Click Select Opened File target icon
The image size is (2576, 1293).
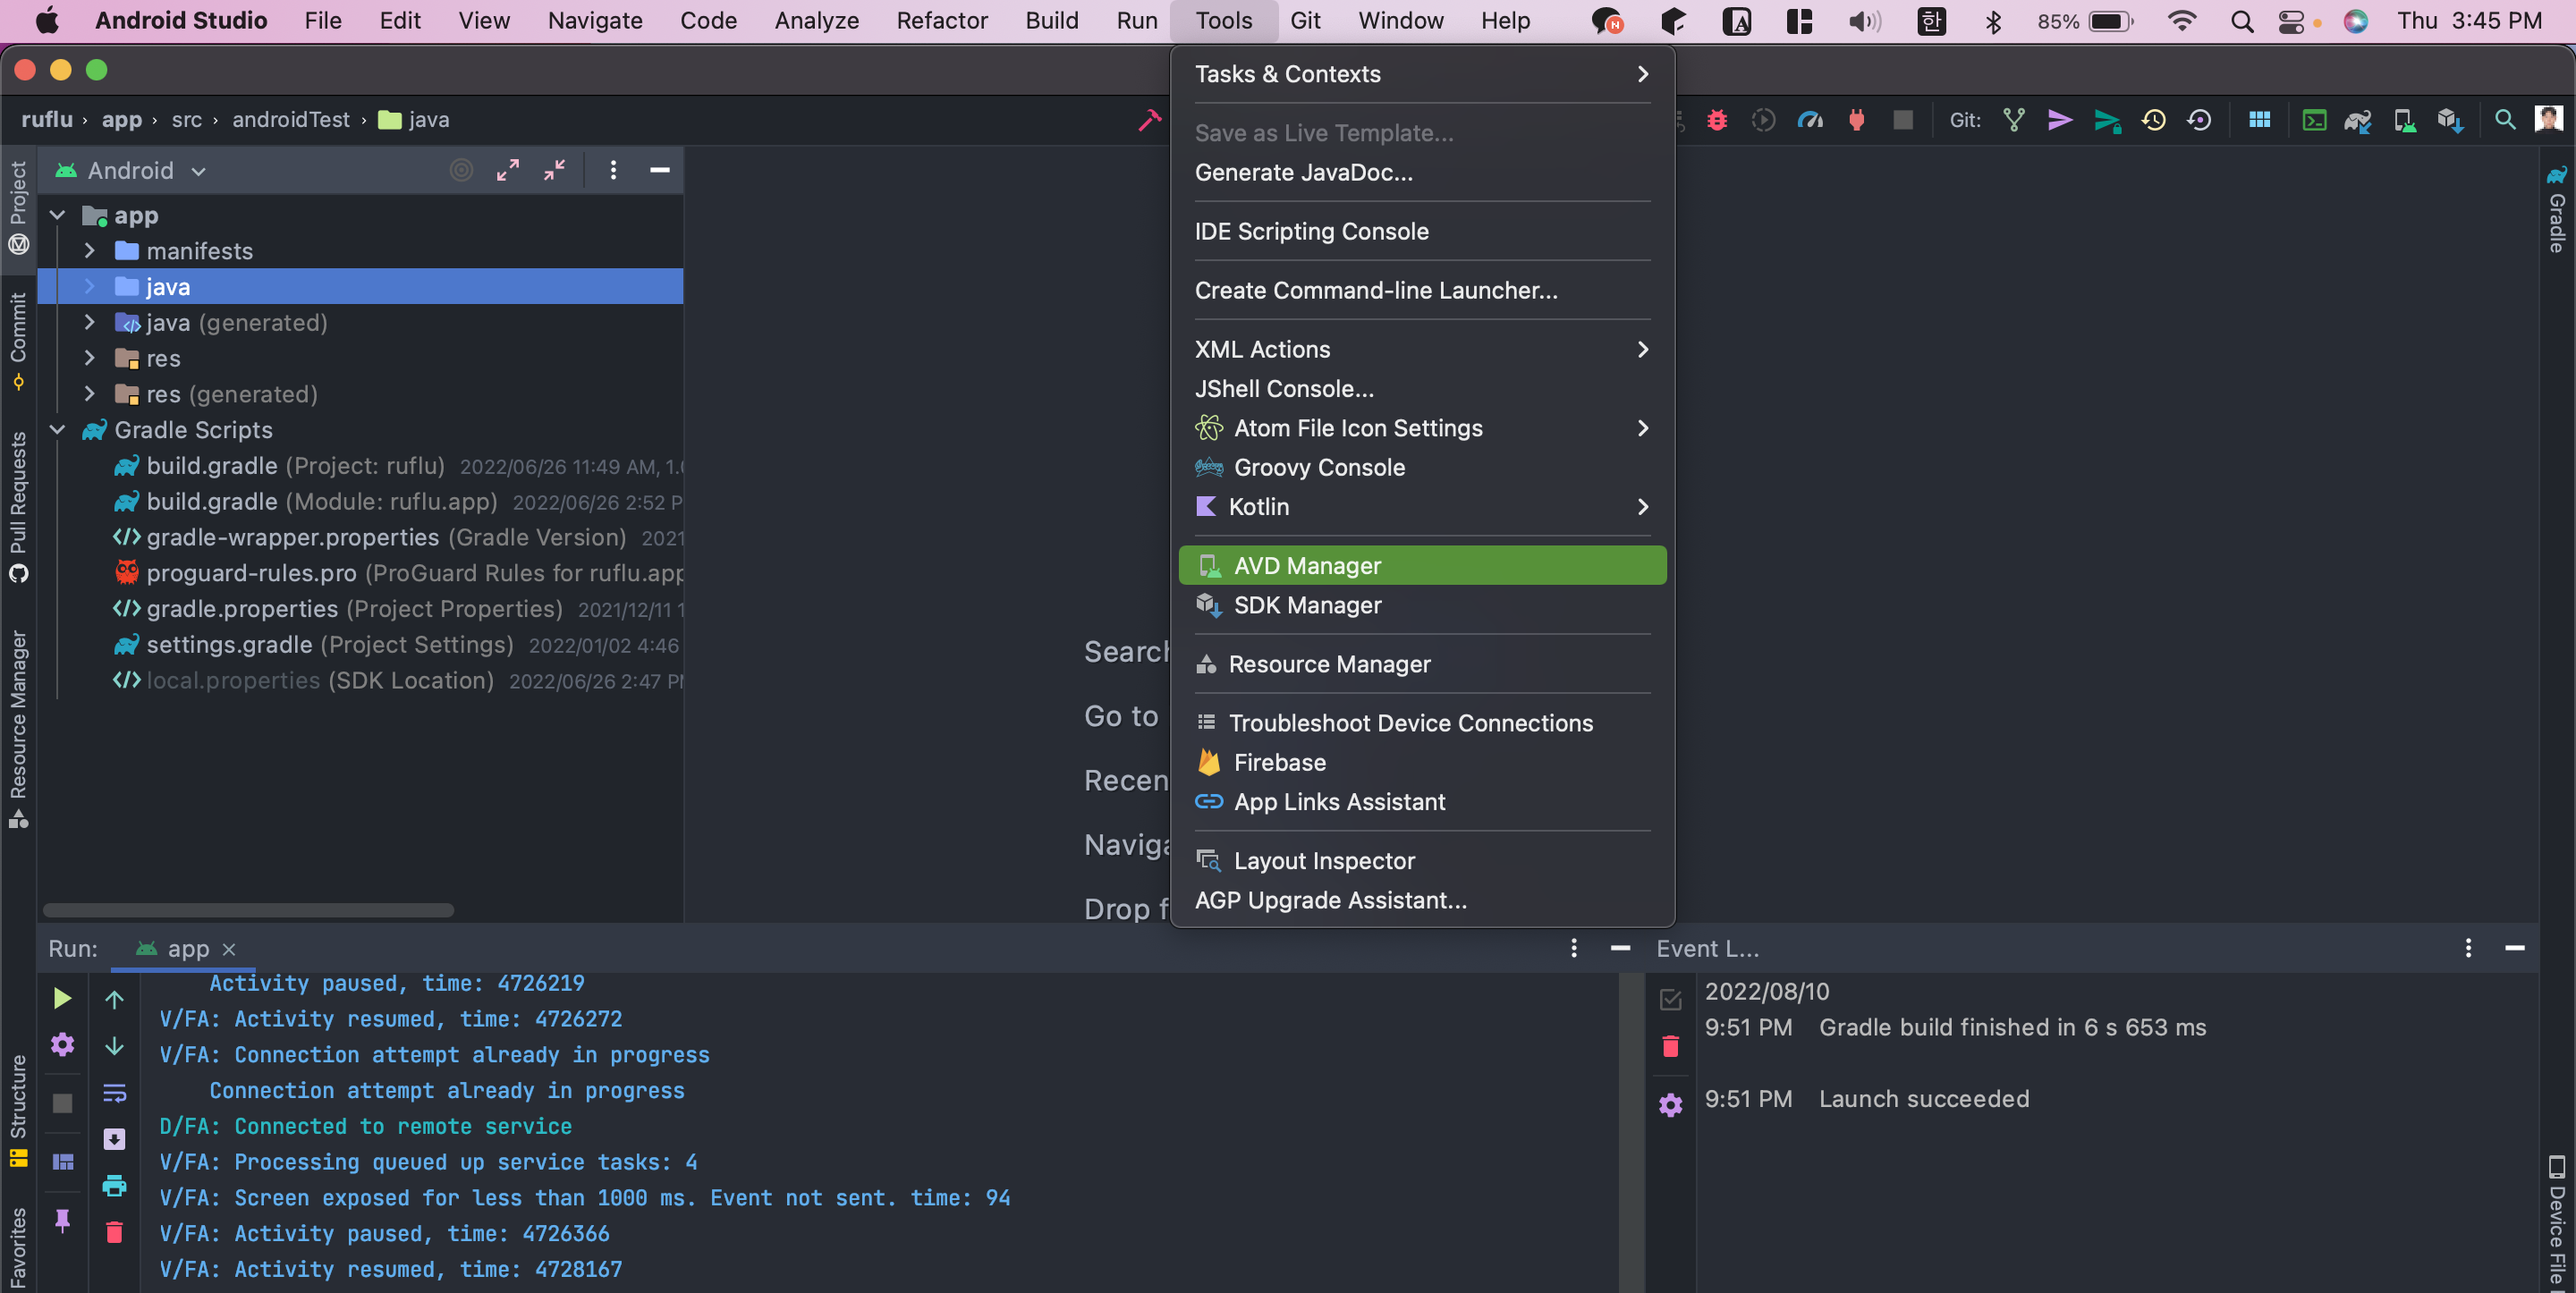[x=461, y=170]
